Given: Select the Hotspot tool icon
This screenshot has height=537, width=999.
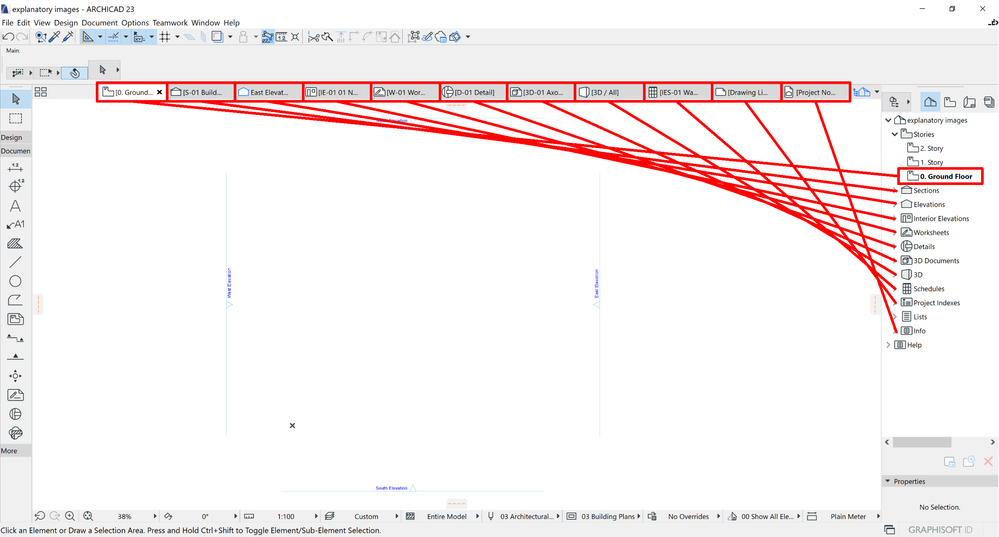Looking at the screenshot, I should point(15,376).
